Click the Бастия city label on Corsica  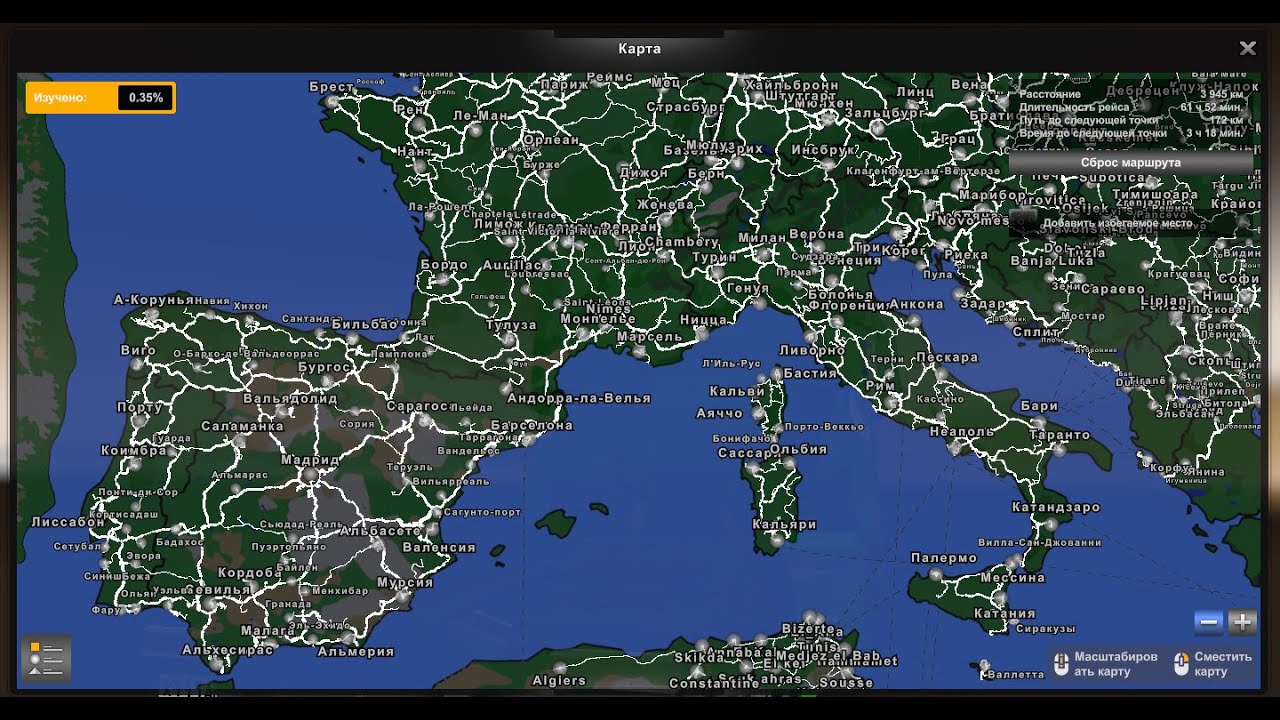coord(810,373)
